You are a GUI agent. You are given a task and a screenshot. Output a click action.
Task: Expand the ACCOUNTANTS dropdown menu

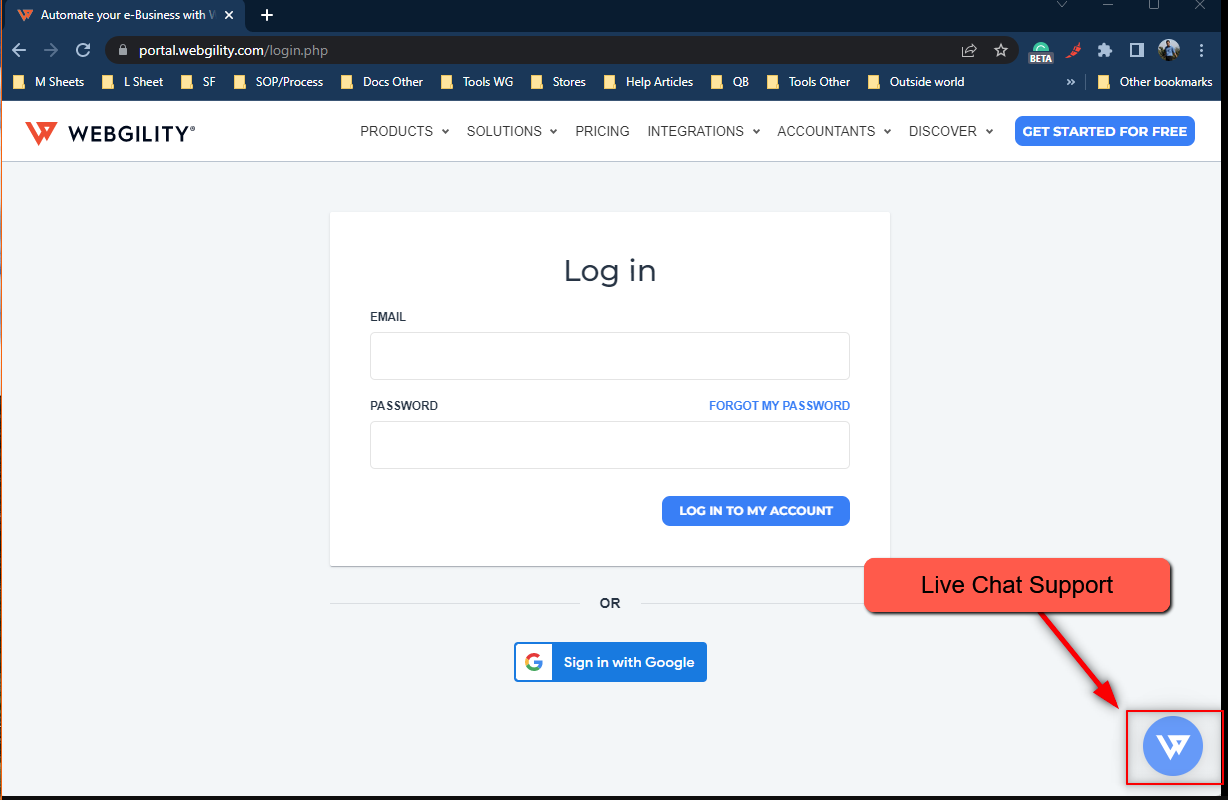834,131
